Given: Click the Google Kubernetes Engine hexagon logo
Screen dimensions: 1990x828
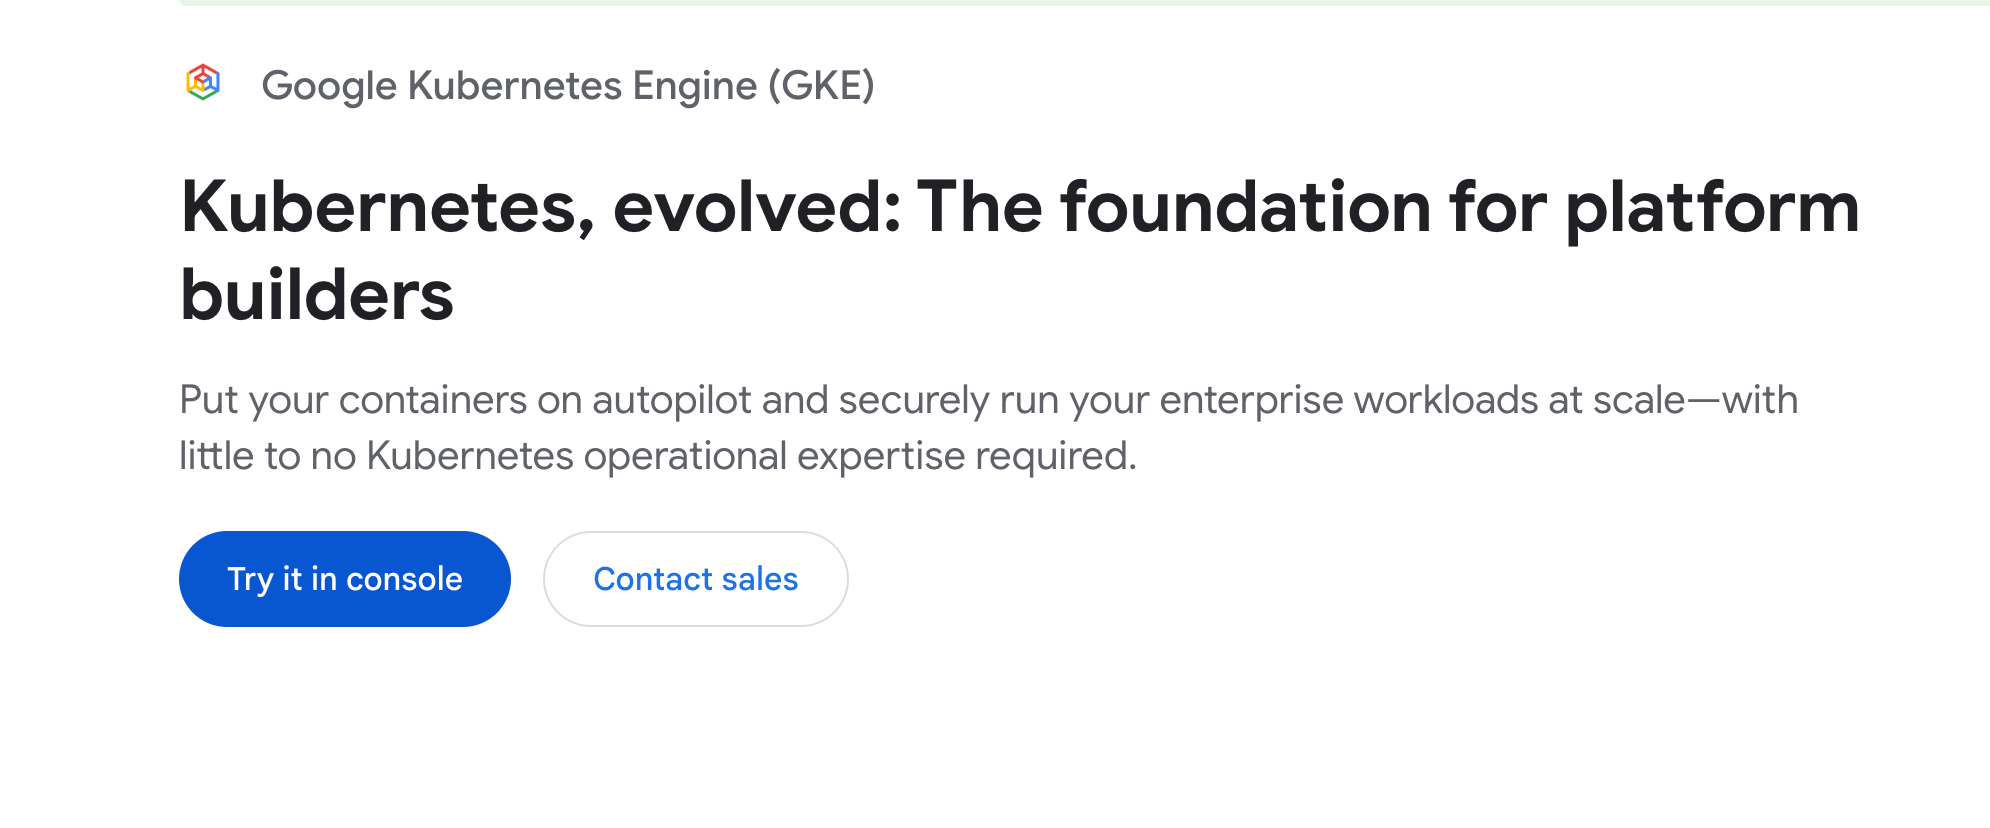Looking at the screenshot, I should pyautogui.click(x=203, y=83).
